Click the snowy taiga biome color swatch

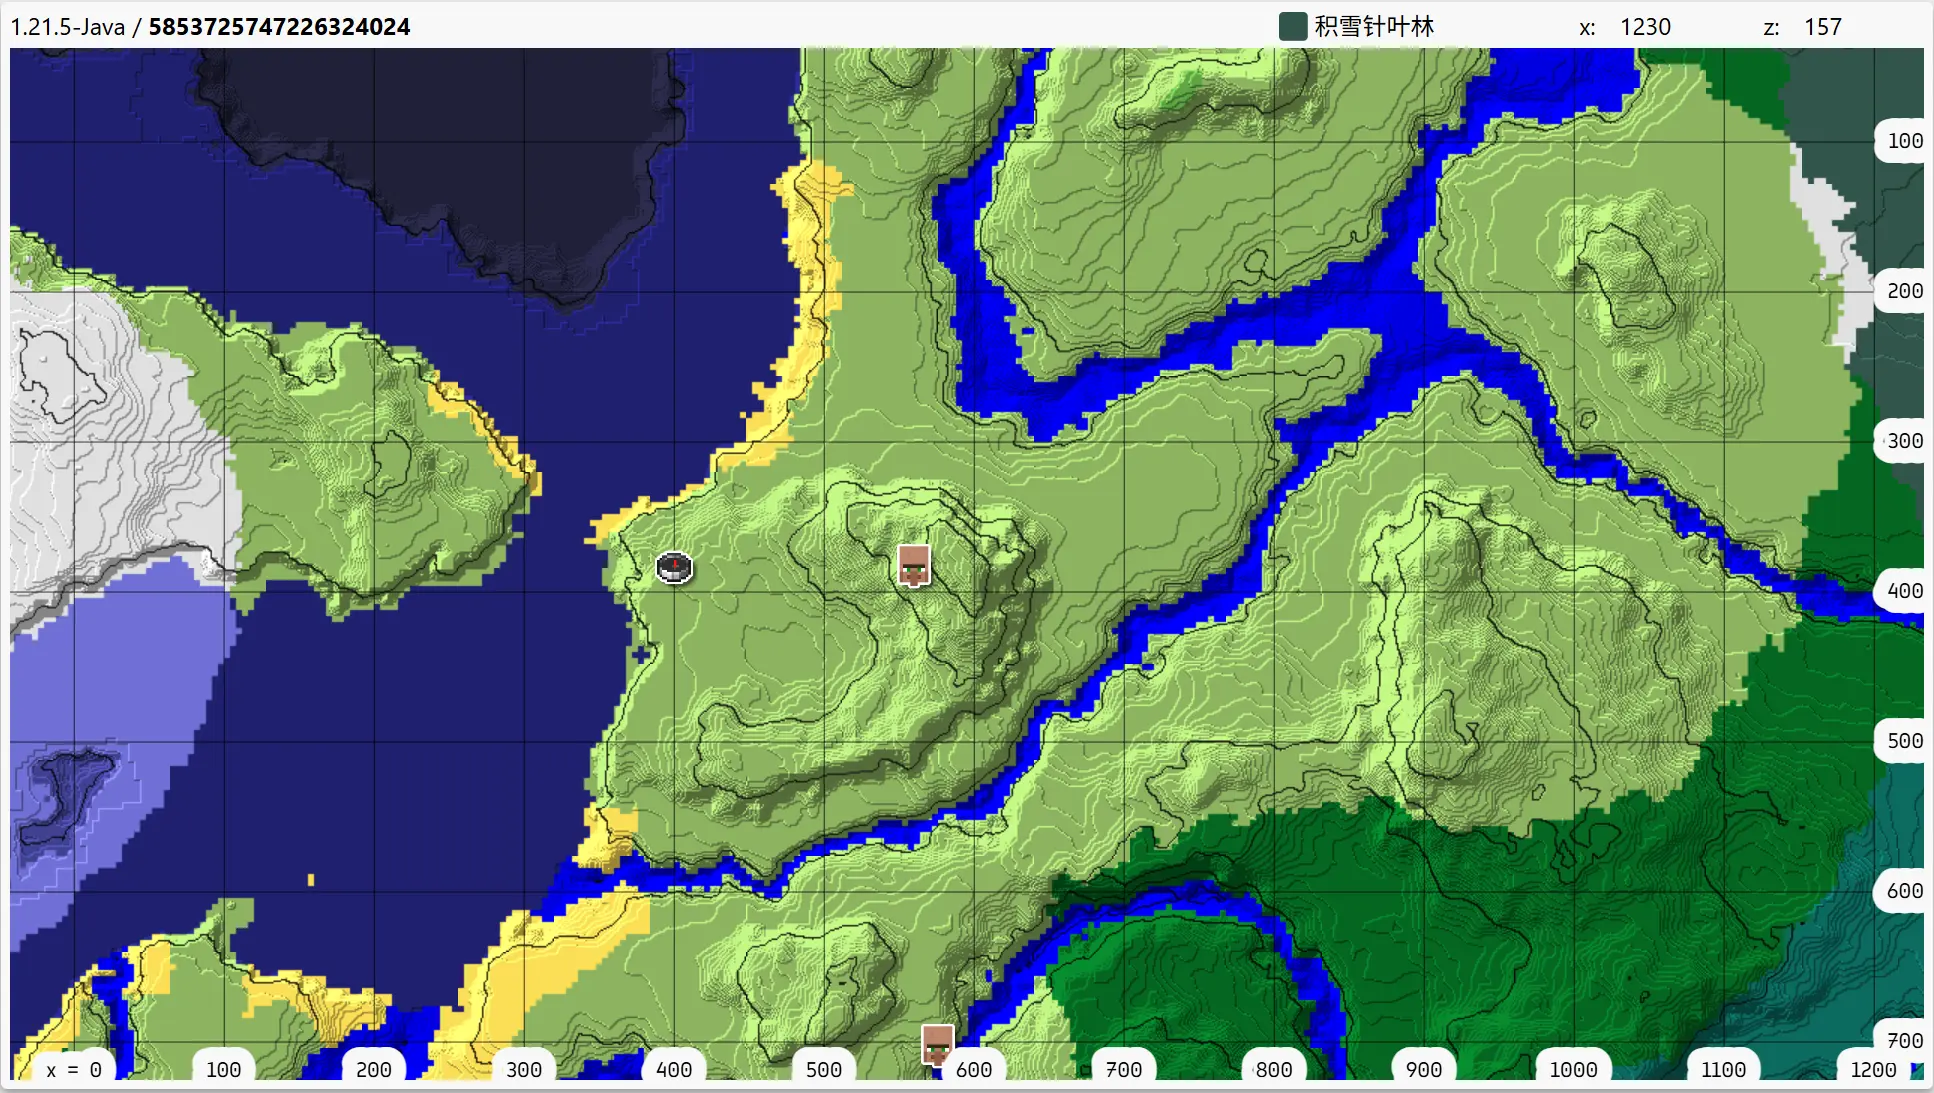(1293, 27)
